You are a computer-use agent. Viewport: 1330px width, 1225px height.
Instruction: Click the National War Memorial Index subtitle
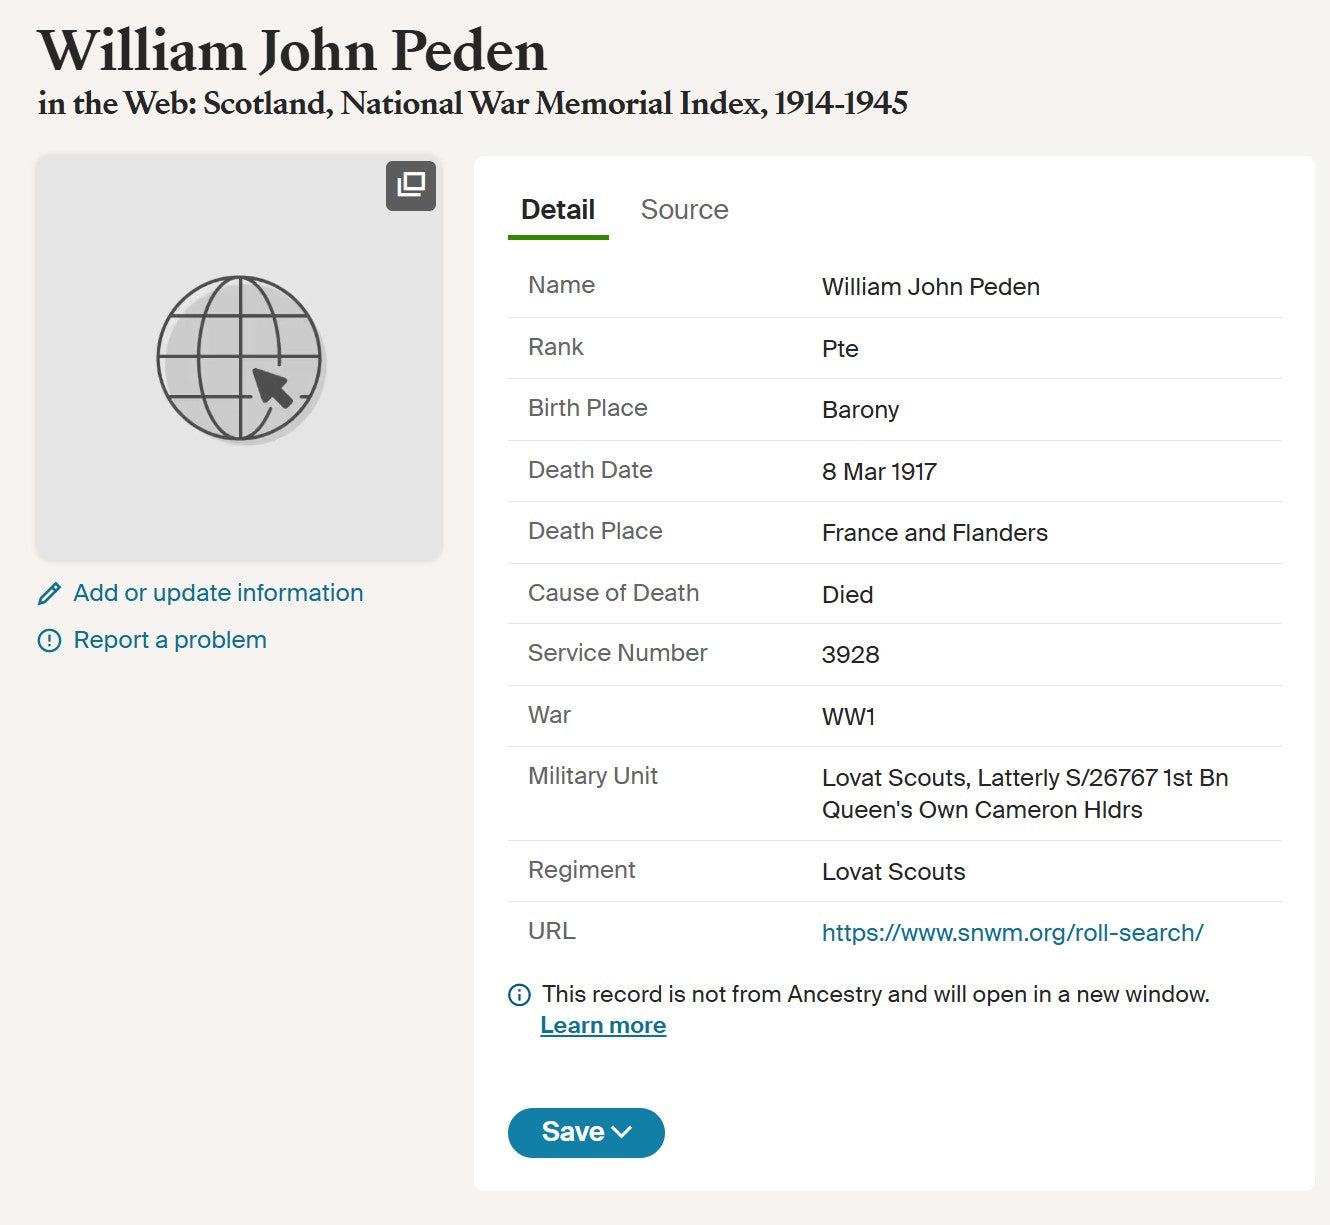[473, 103]
